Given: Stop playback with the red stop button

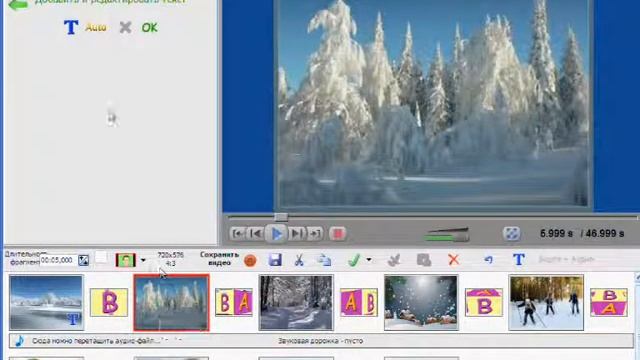Looking at the screenshot, I should pyautogui.click(x=338, y=234).
